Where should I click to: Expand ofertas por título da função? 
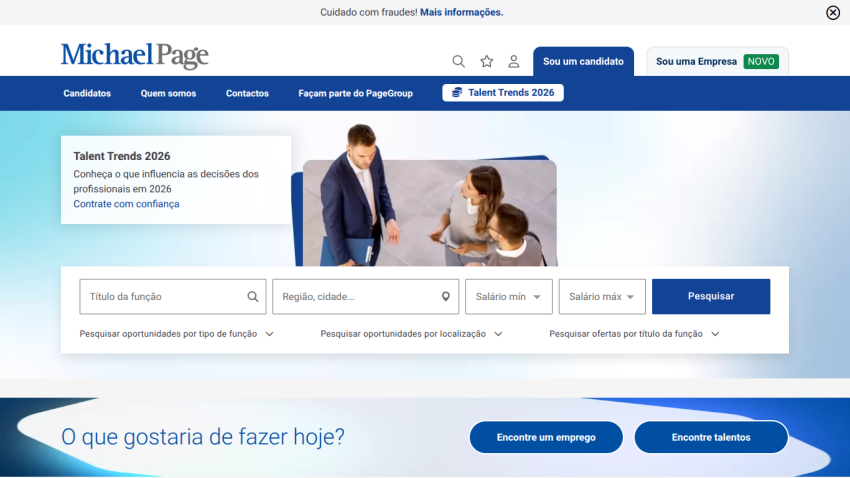tap(634, 334)
